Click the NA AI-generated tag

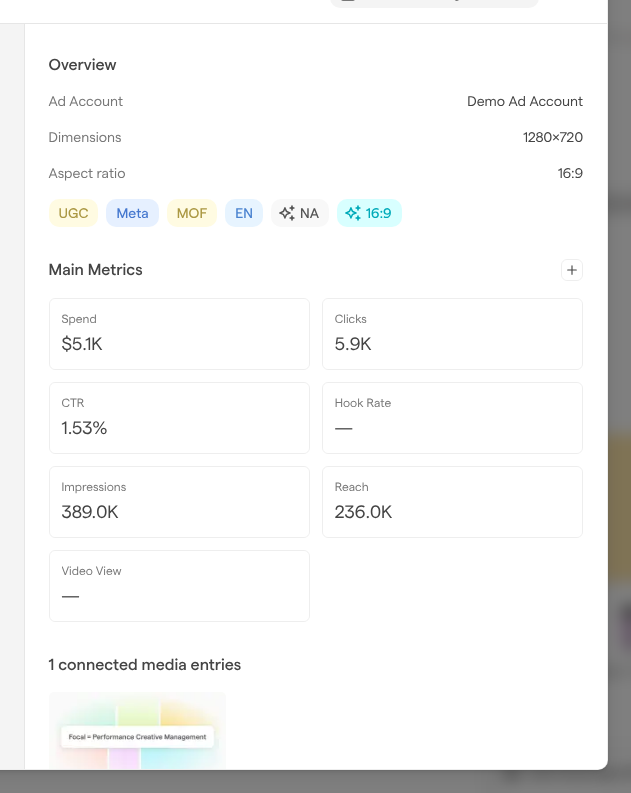pyautogui.click(x=300, y=213)
